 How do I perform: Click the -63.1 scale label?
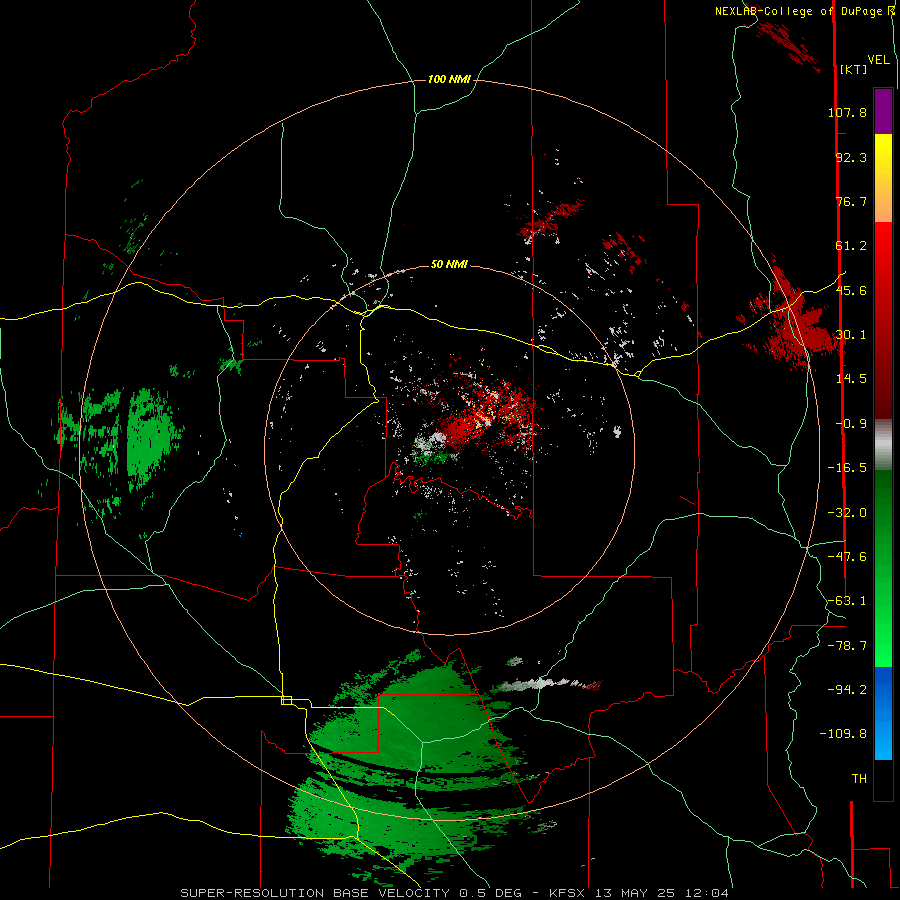click(x=847, y=601)
